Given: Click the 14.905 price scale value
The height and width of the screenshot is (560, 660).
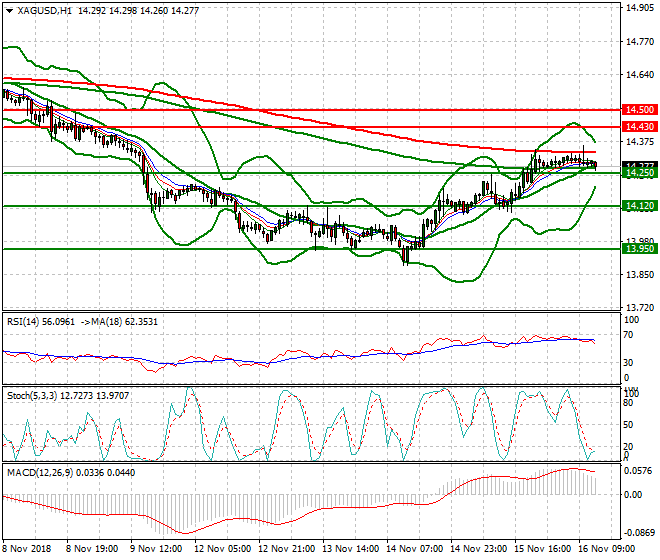Looking at the screenshot, I should click(x=640, y=8).
